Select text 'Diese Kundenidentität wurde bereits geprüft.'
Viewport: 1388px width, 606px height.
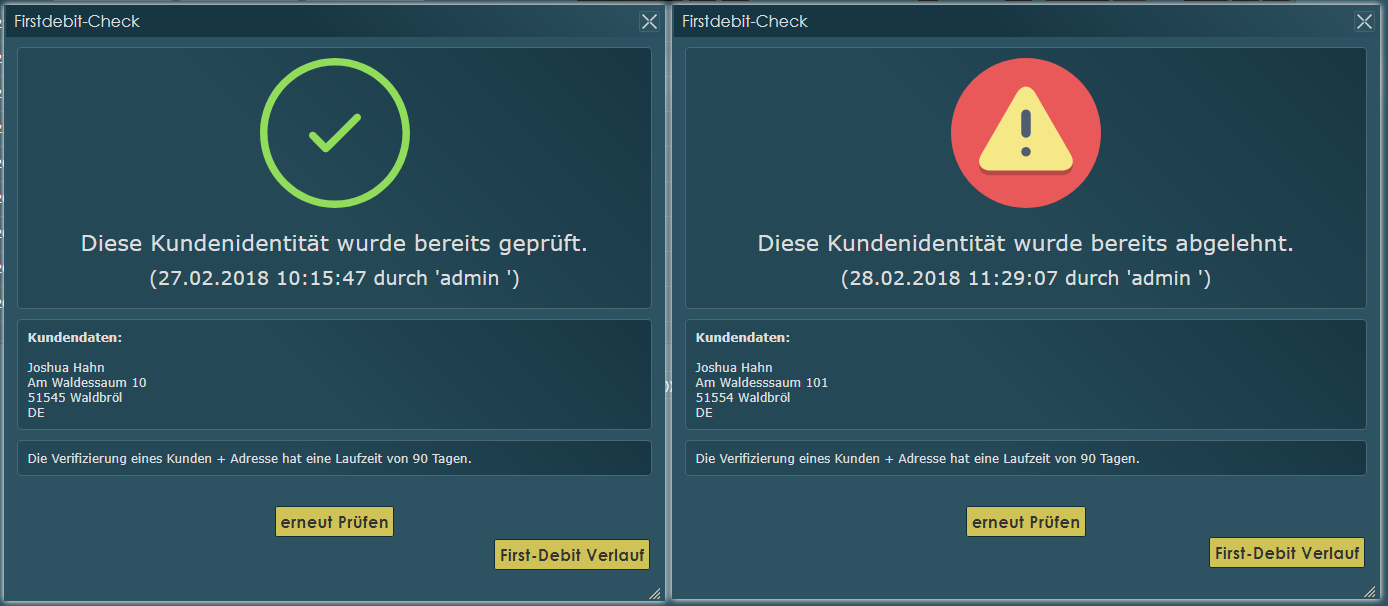(334, 243)
